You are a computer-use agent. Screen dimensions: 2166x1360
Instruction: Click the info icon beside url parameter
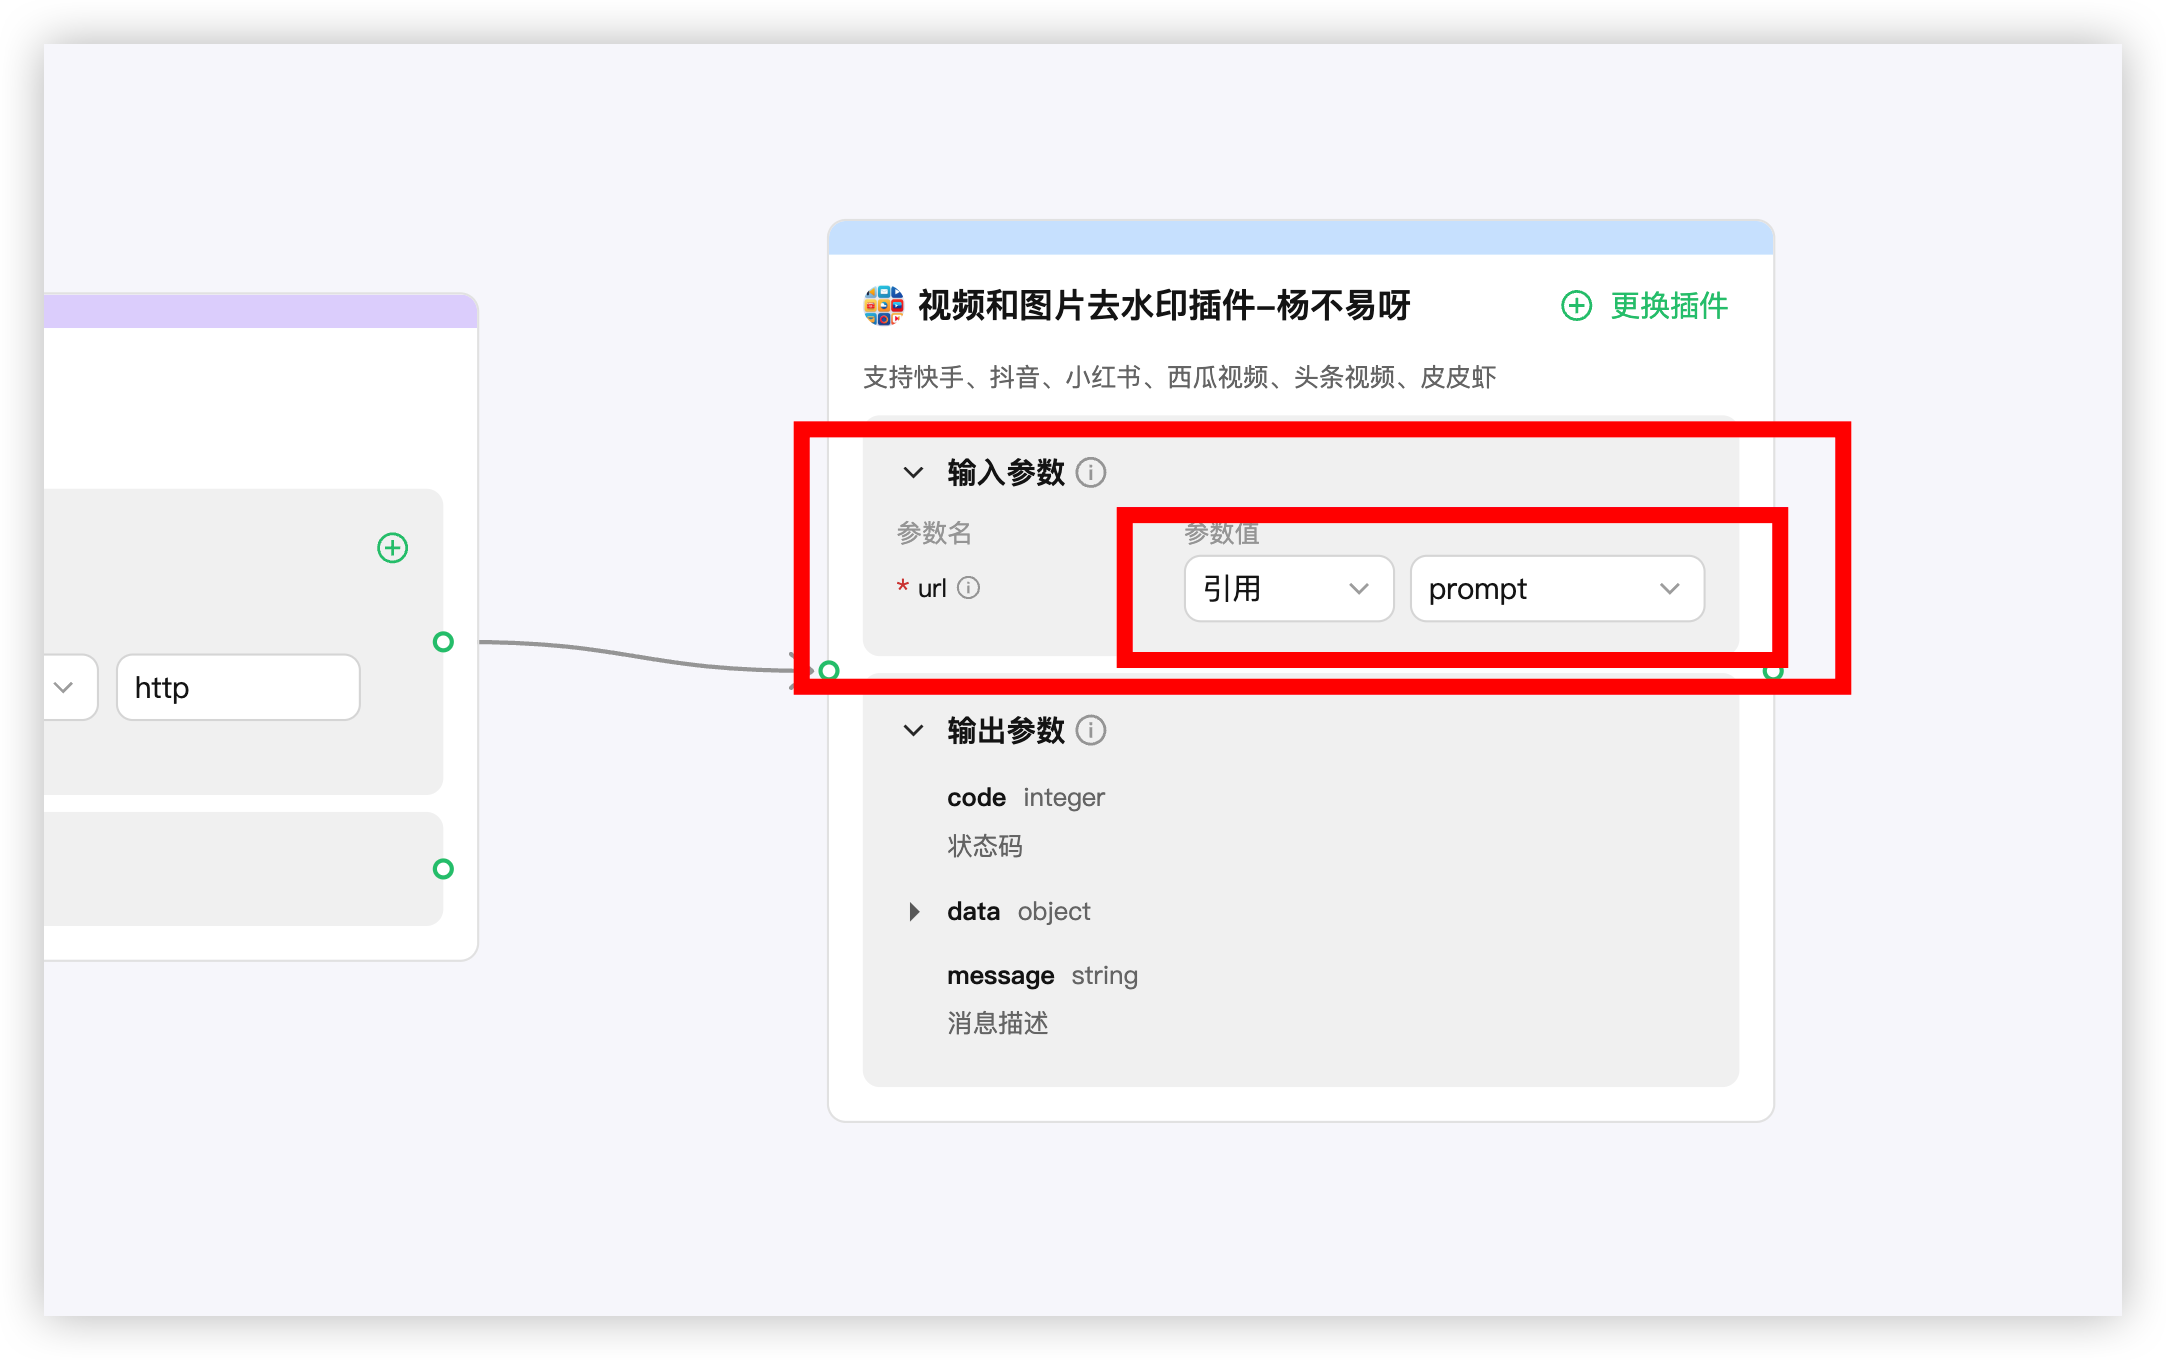pyautogui.click(x=968, y=588)
